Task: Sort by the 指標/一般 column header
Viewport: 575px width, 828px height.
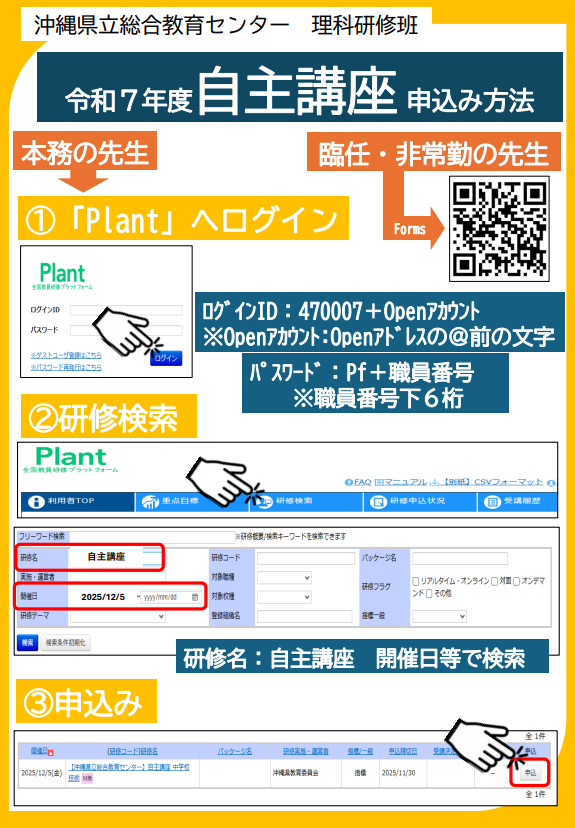Action: click(360, 751)
